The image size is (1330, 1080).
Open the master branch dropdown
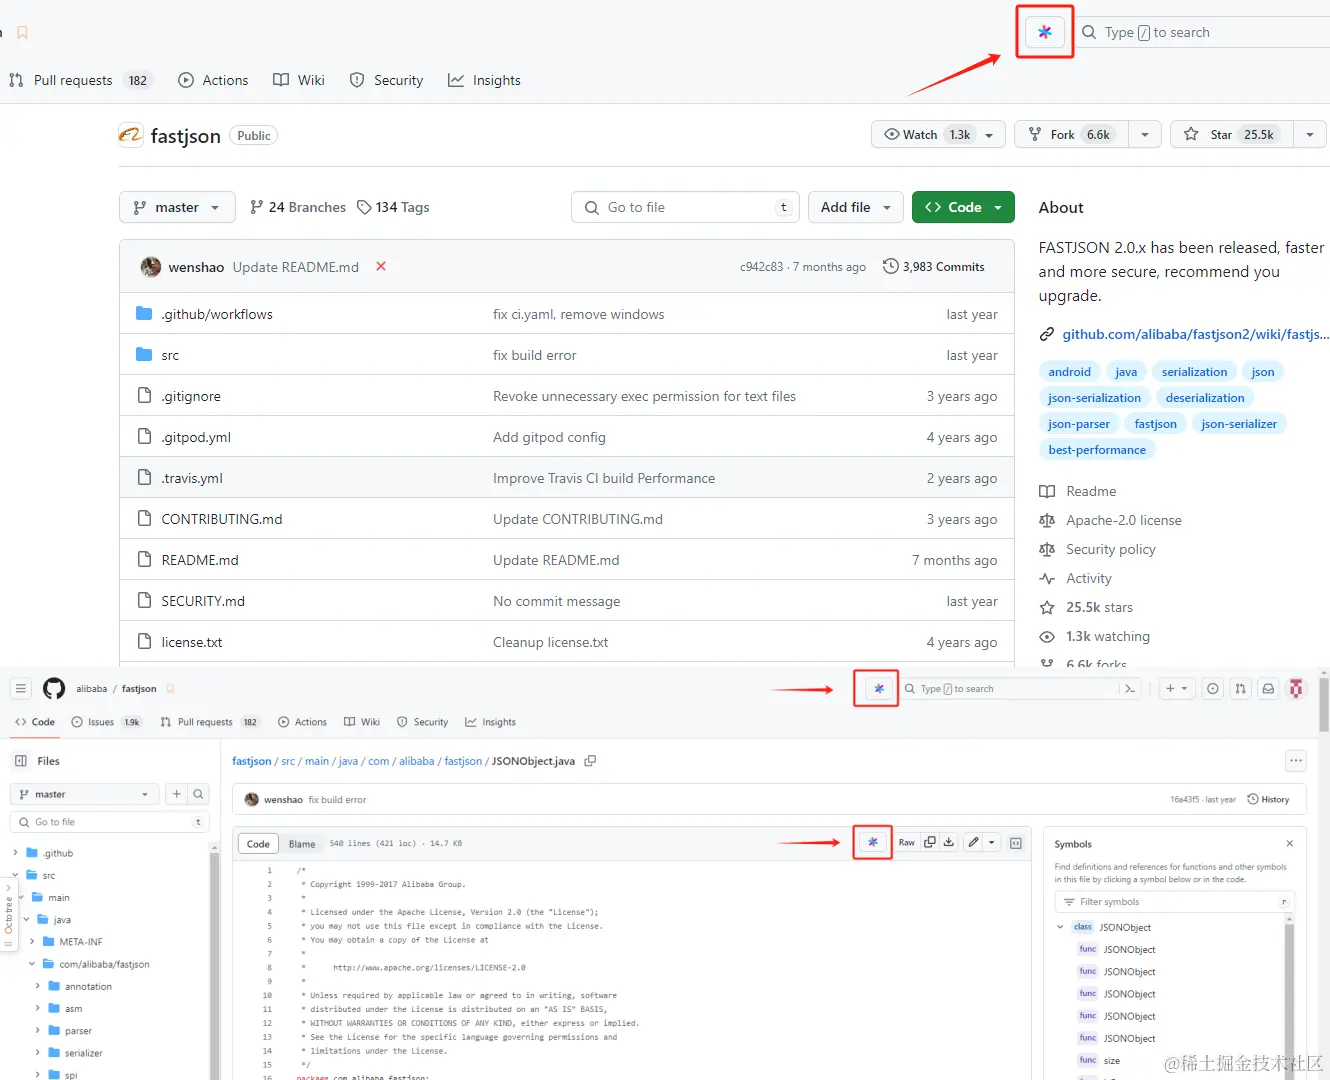point(176,207)
